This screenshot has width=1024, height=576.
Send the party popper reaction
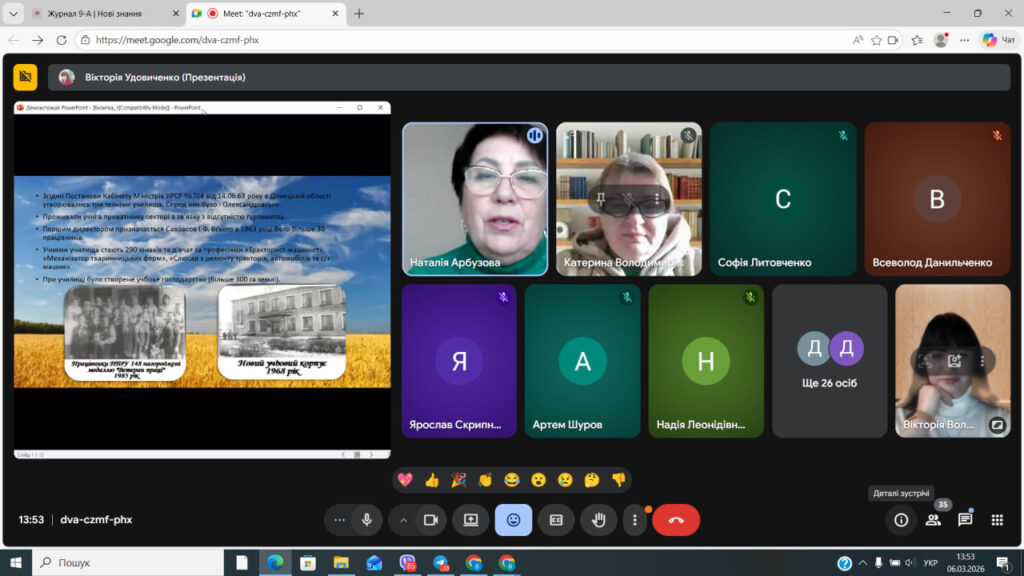coord(459,480)
